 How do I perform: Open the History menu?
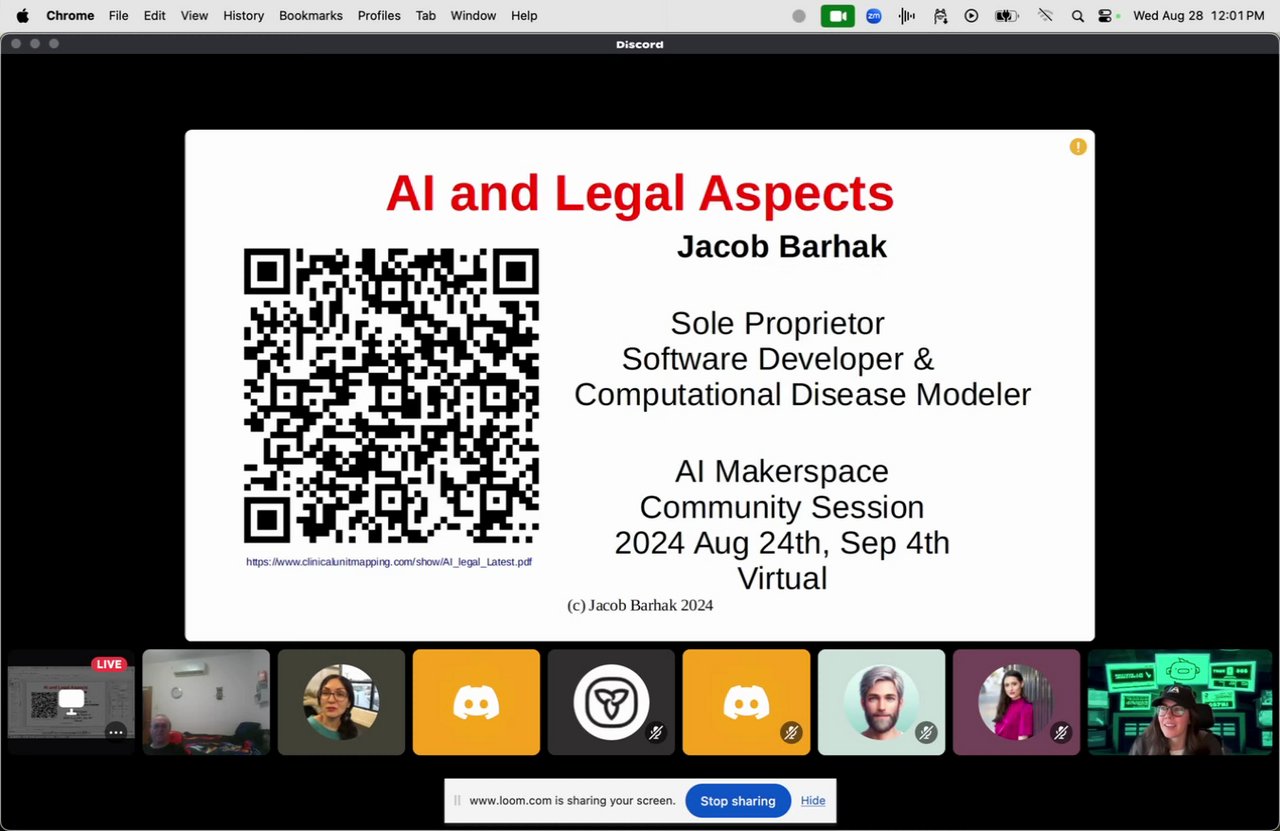click(x=243, y=15)
